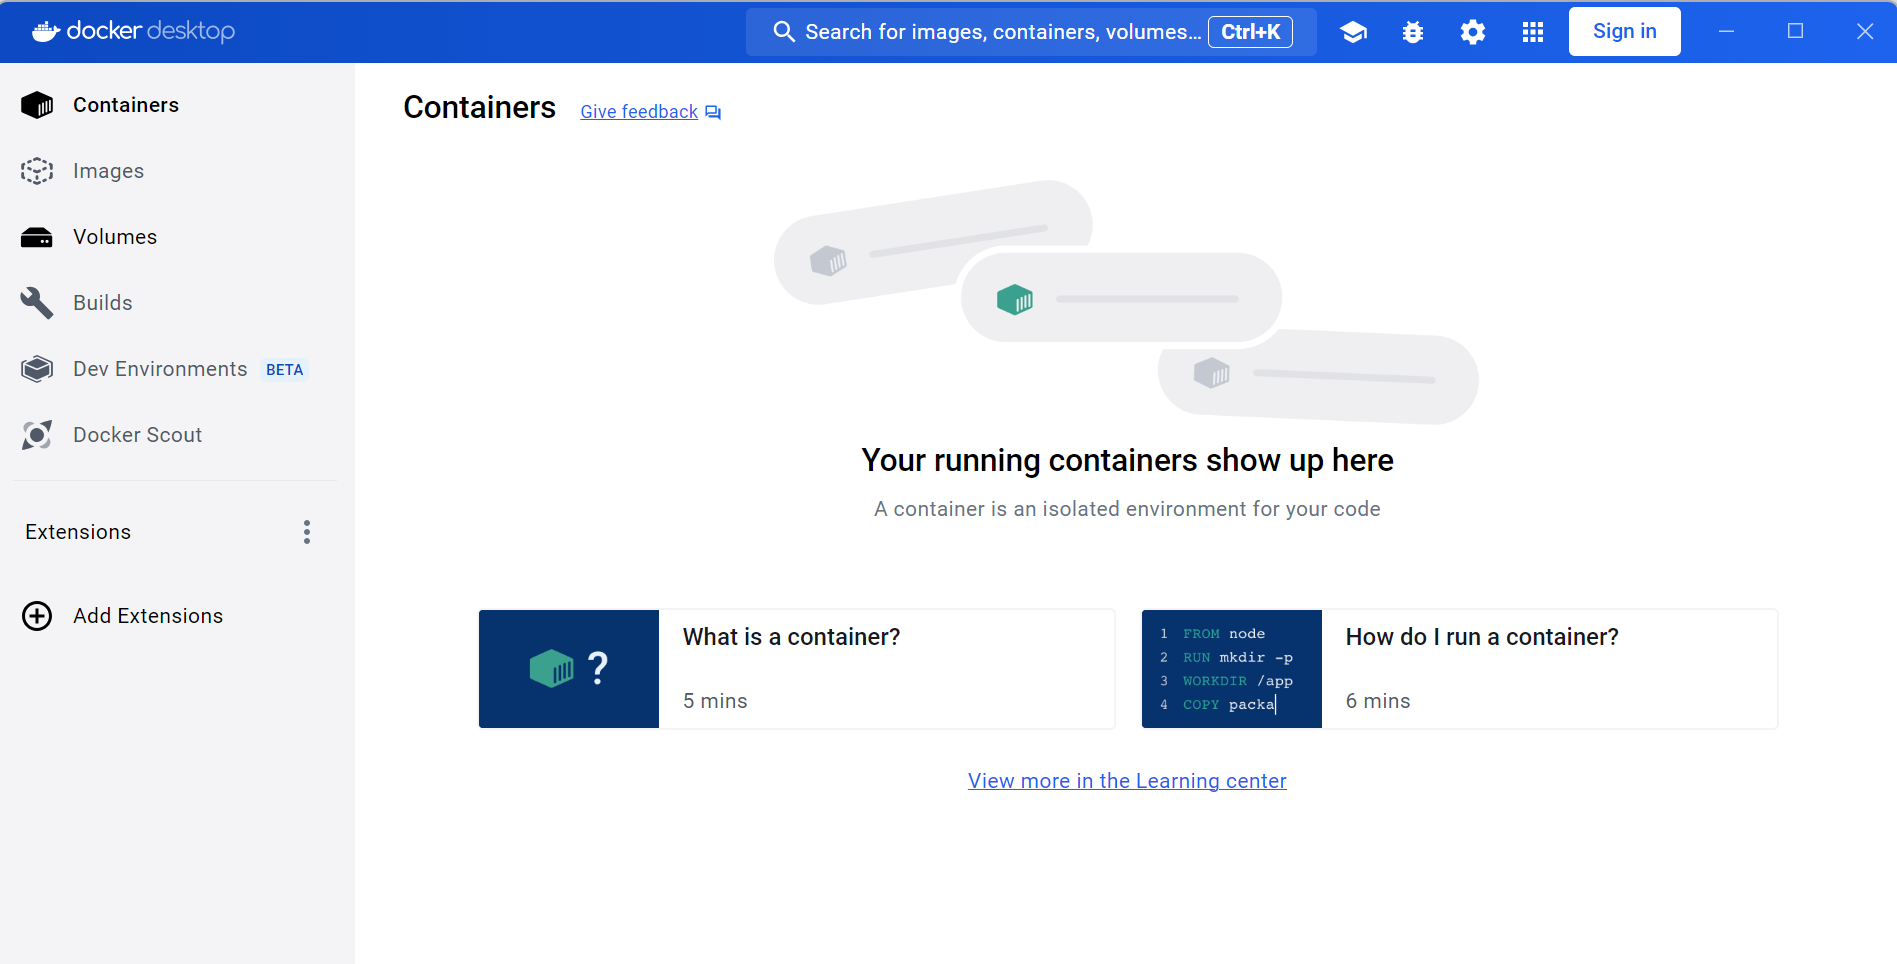Open the Give feedback link
The image size is (1897, 964).
(x=639, y=112)
